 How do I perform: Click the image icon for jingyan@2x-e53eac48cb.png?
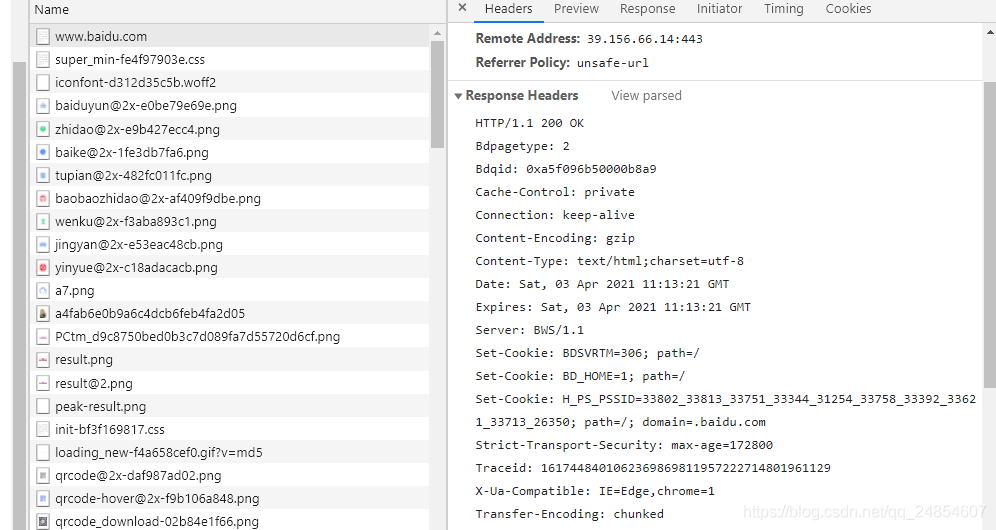(43, 244)
